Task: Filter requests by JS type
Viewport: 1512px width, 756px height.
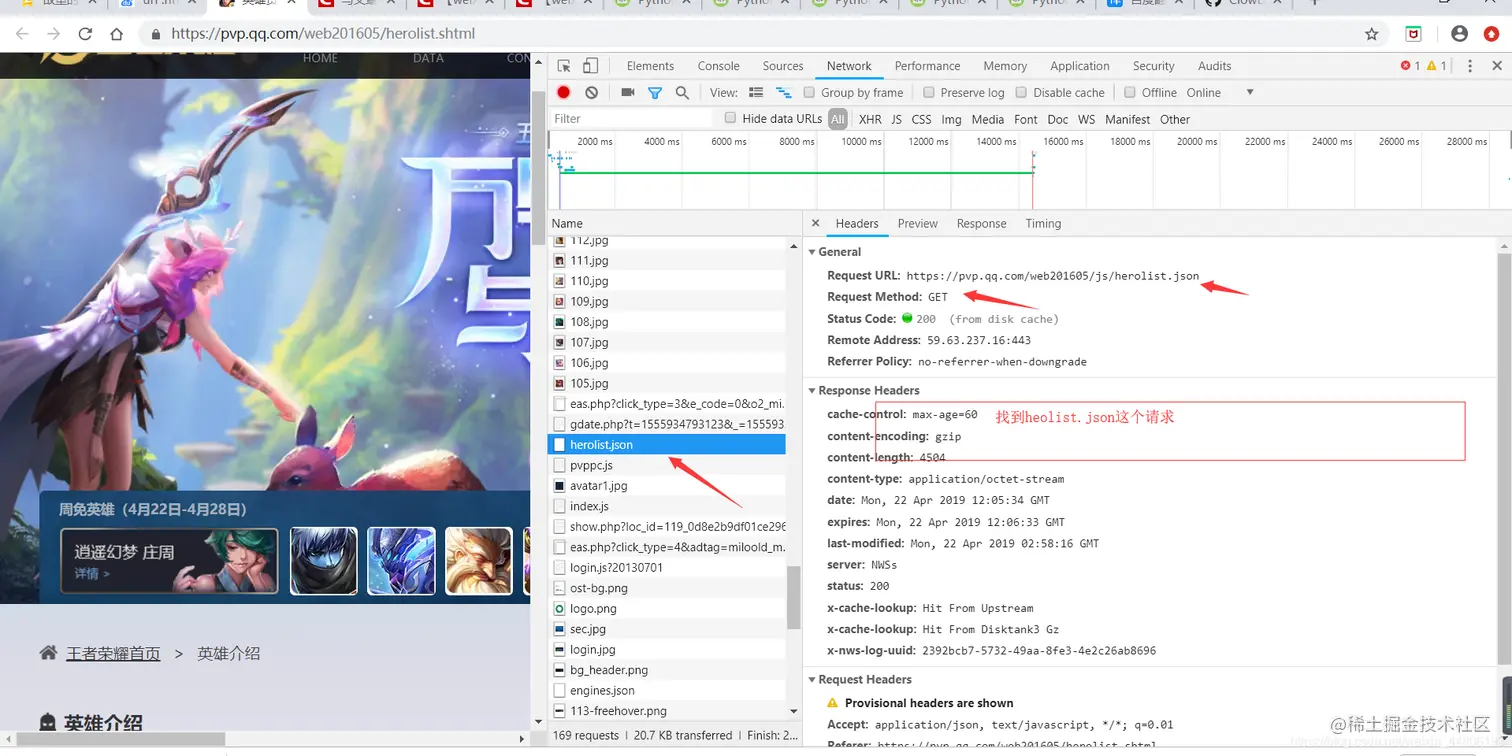Action: pyautogui.click(x=896, y=119)
